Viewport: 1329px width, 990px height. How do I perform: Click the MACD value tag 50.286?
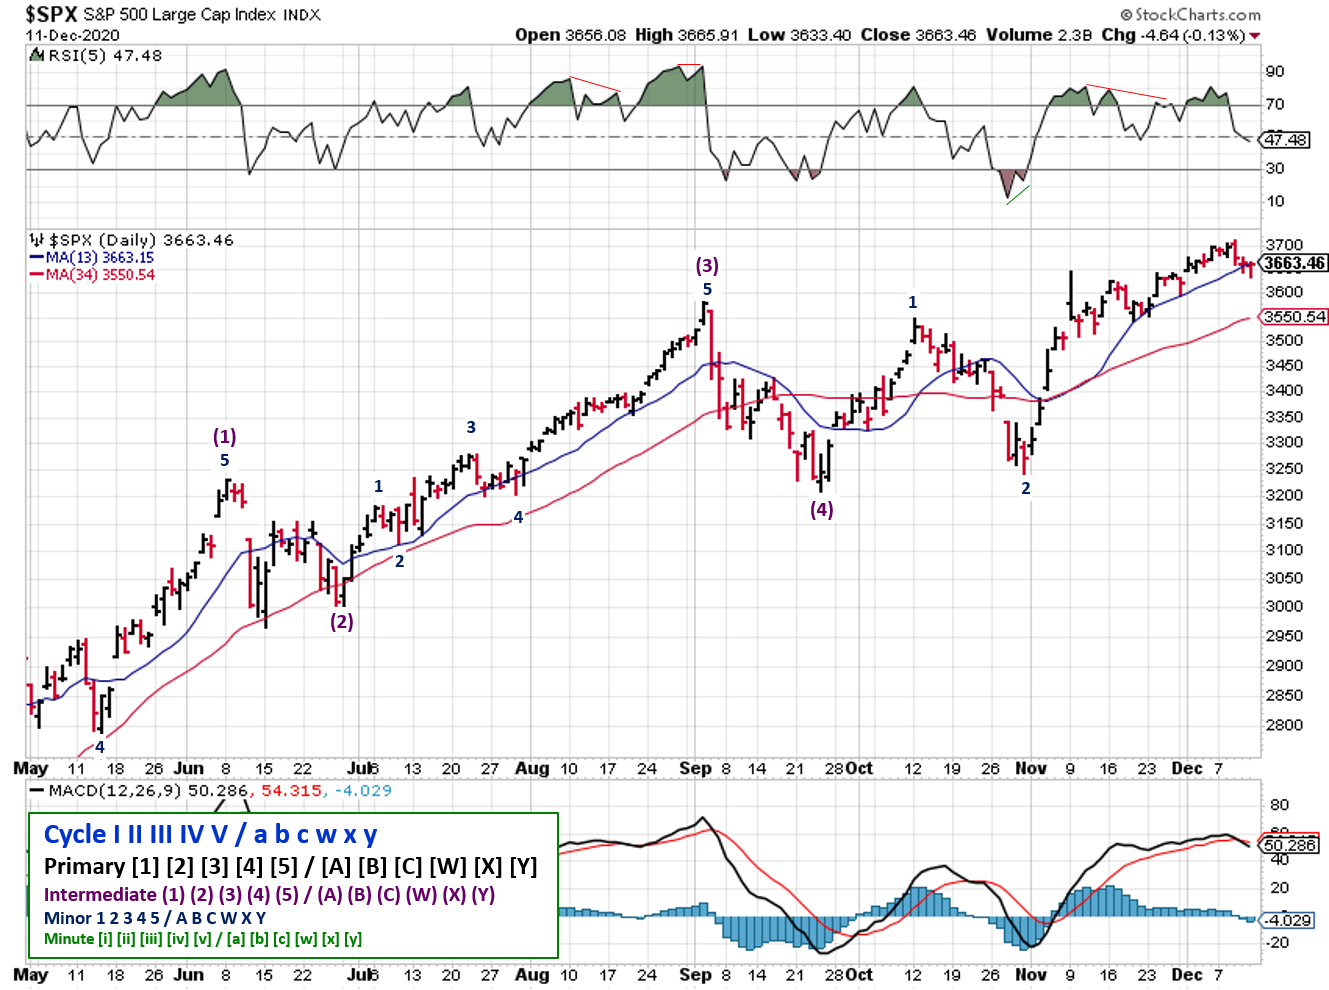click(1290, 845)
